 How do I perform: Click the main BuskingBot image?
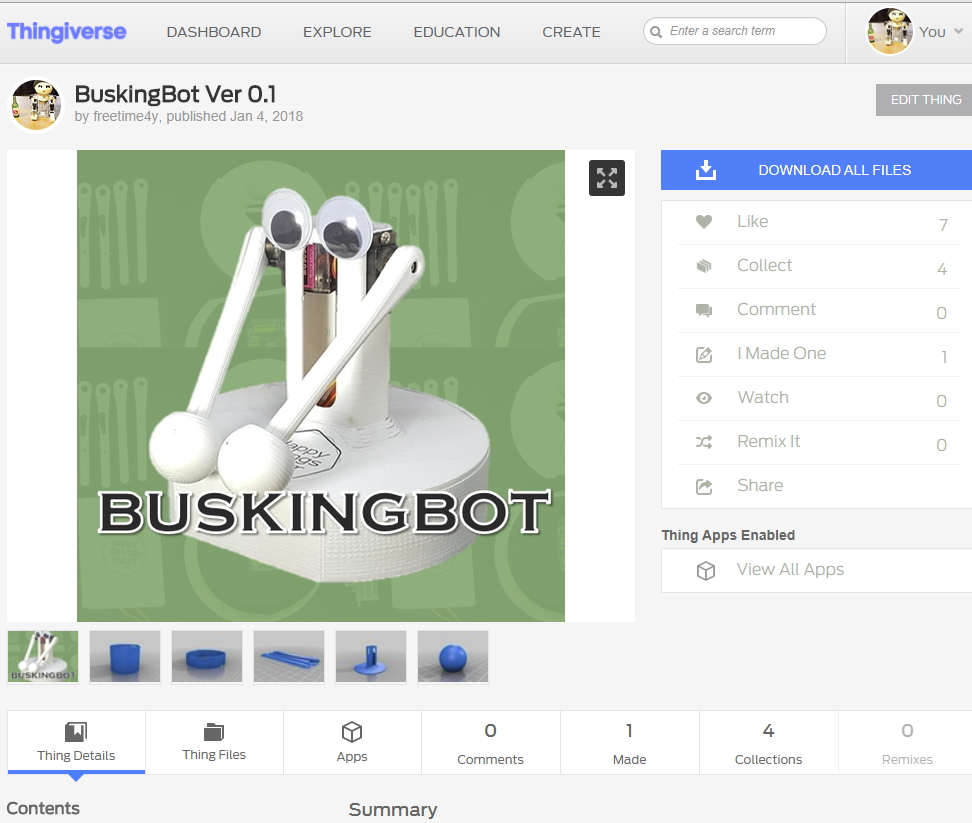coord(320,385)
